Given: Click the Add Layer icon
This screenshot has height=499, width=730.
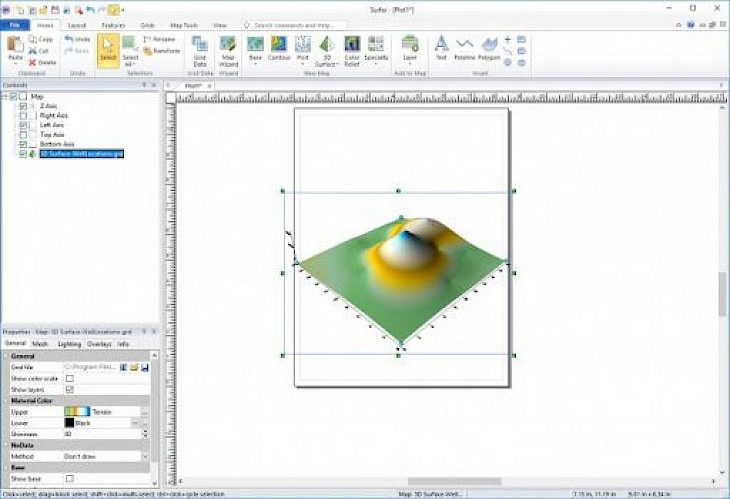Looking at the screenshot, I should 410,44.
